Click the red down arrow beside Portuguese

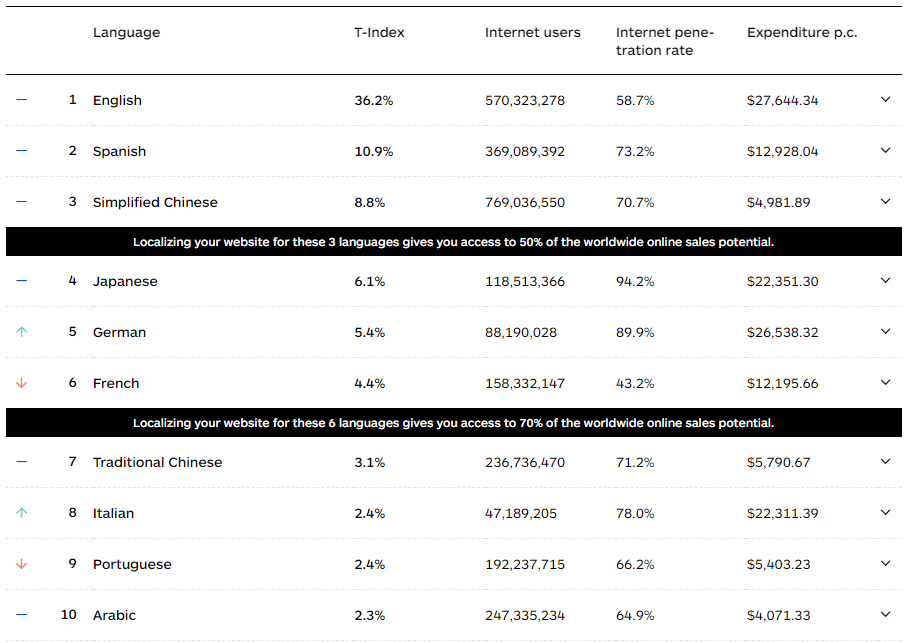(22, 564)
